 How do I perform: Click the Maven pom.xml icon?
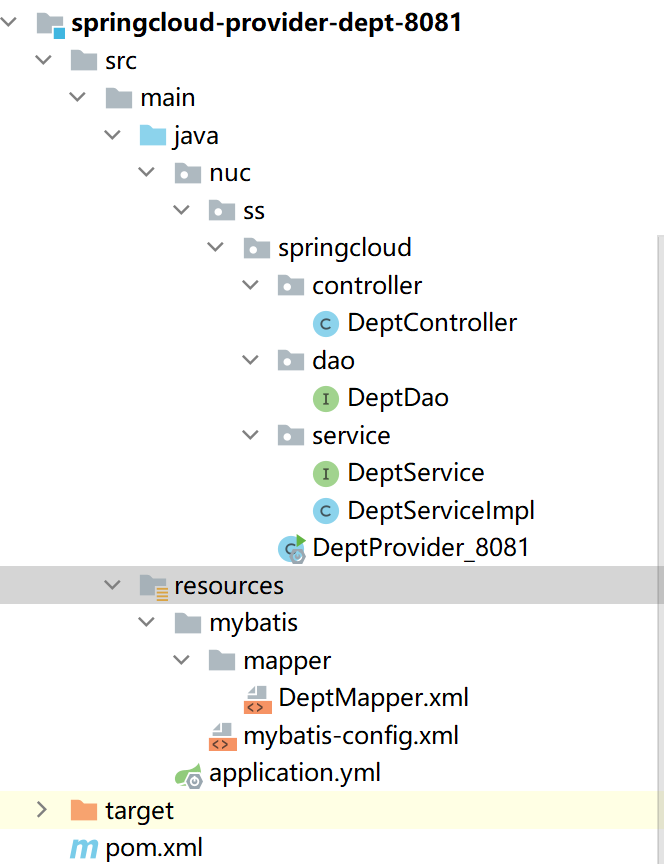click(x=84, y=849)
